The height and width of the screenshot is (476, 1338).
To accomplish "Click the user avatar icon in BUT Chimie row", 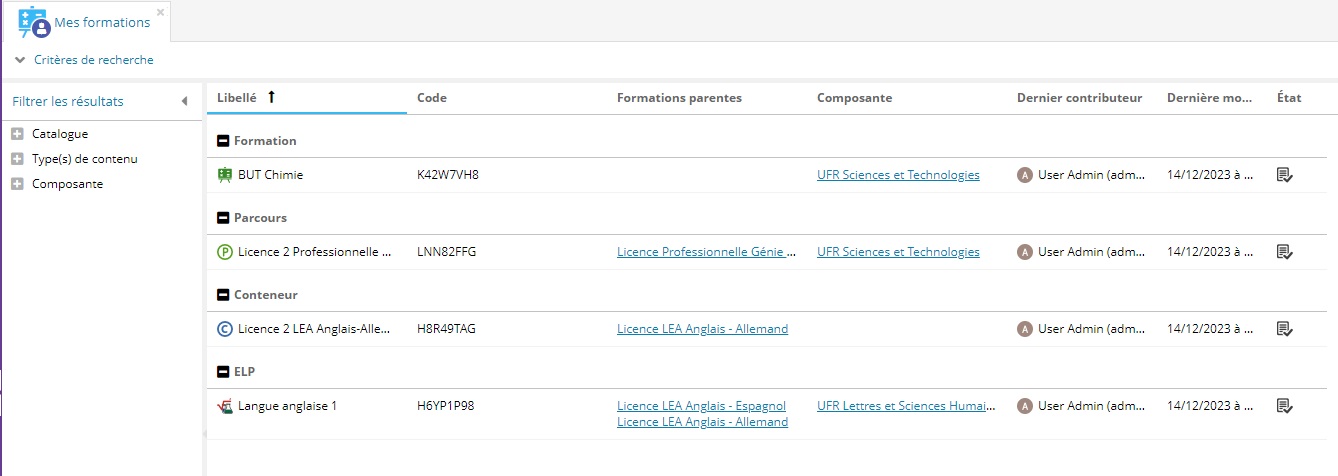I will (1024, 175).
